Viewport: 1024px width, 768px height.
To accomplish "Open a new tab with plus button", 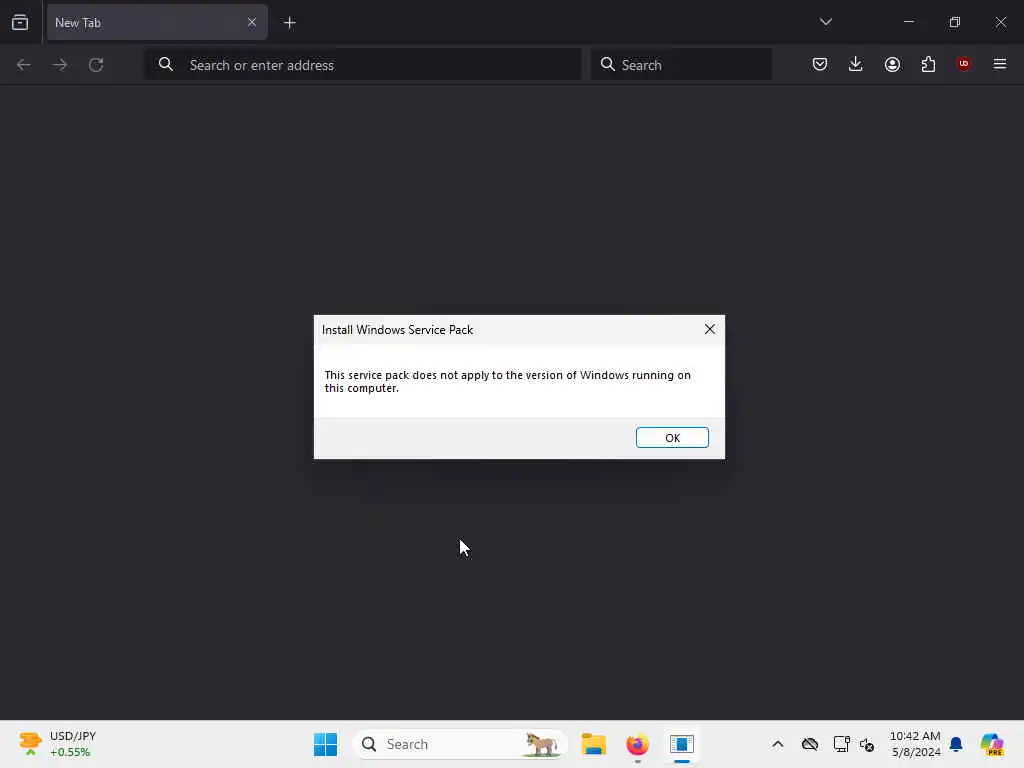I will coord(289,23).
